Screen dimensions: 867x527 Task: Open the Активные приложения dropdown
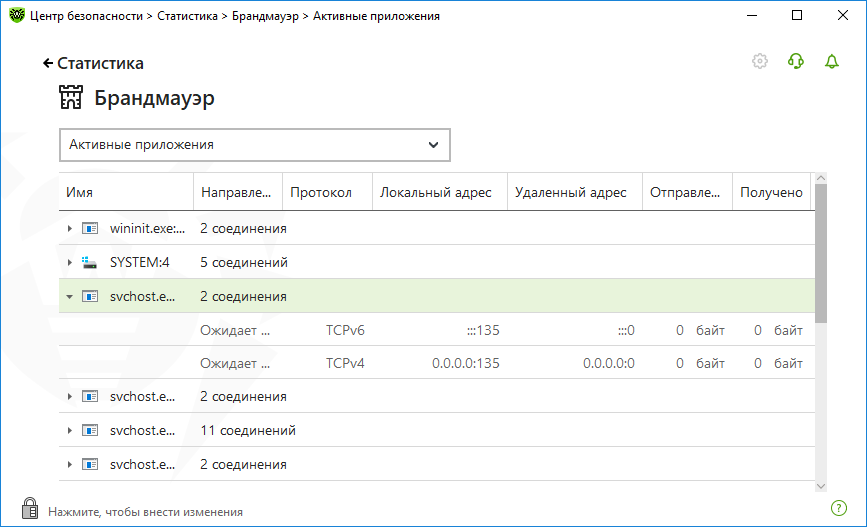coord(255,145)
